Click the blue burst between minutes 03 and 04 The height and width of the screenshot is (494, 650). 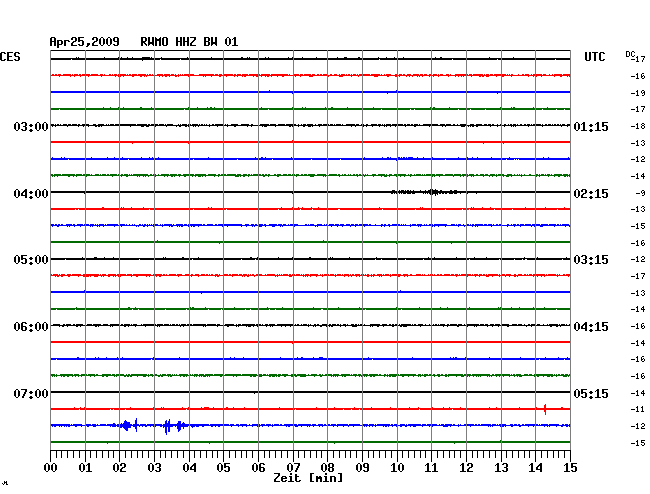click(174, 426)
